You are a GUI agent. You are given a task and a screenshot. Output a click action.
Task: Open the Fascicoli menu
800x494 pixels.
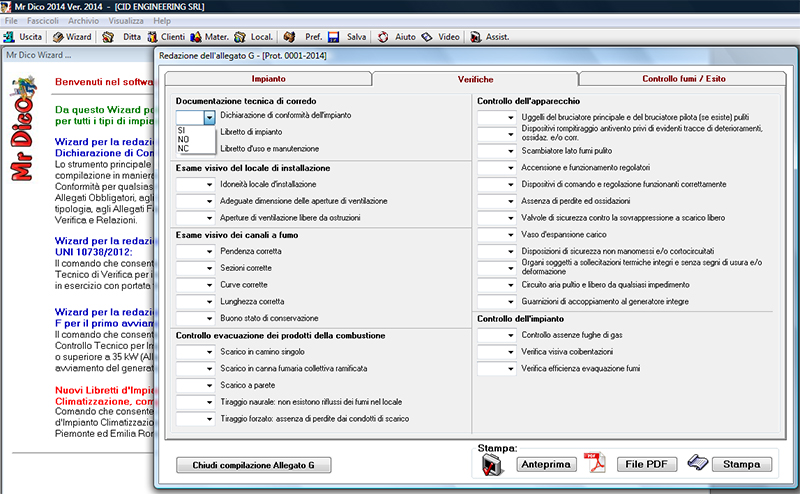(43, 20)
